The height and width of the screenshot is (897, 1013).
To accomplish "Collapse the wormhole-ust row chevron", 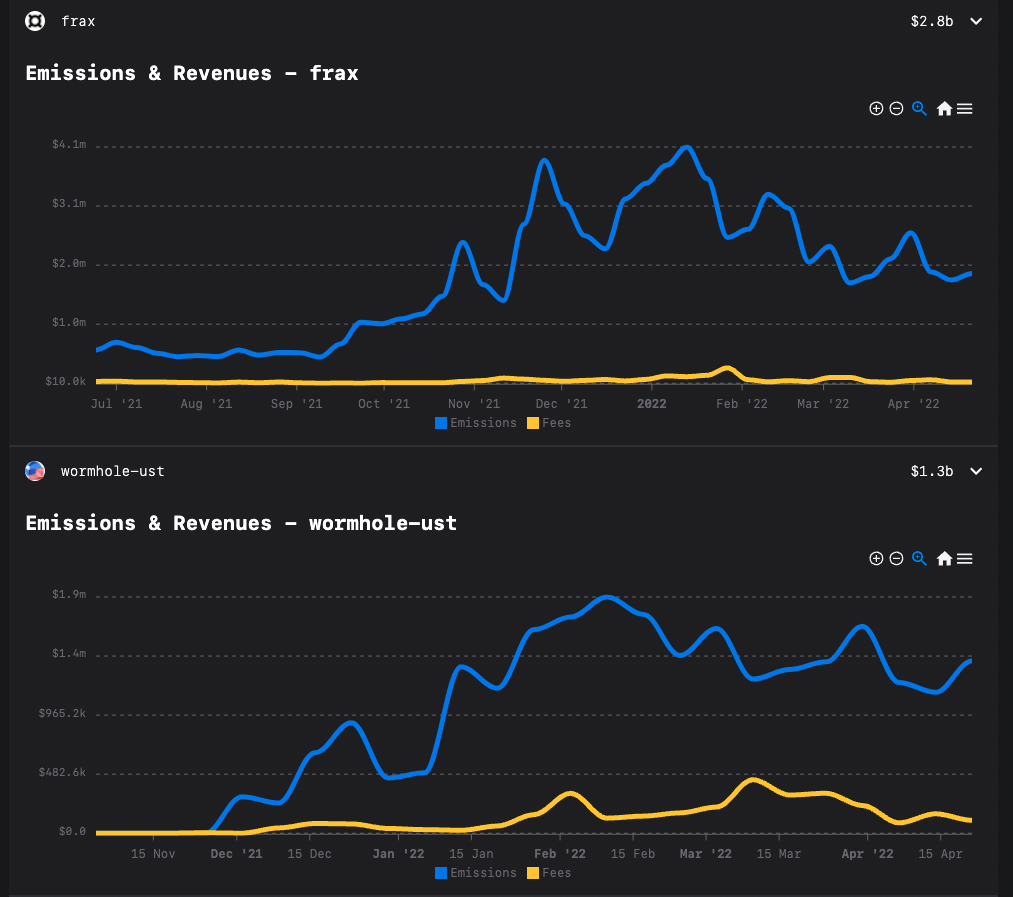I will click(976, 471).
